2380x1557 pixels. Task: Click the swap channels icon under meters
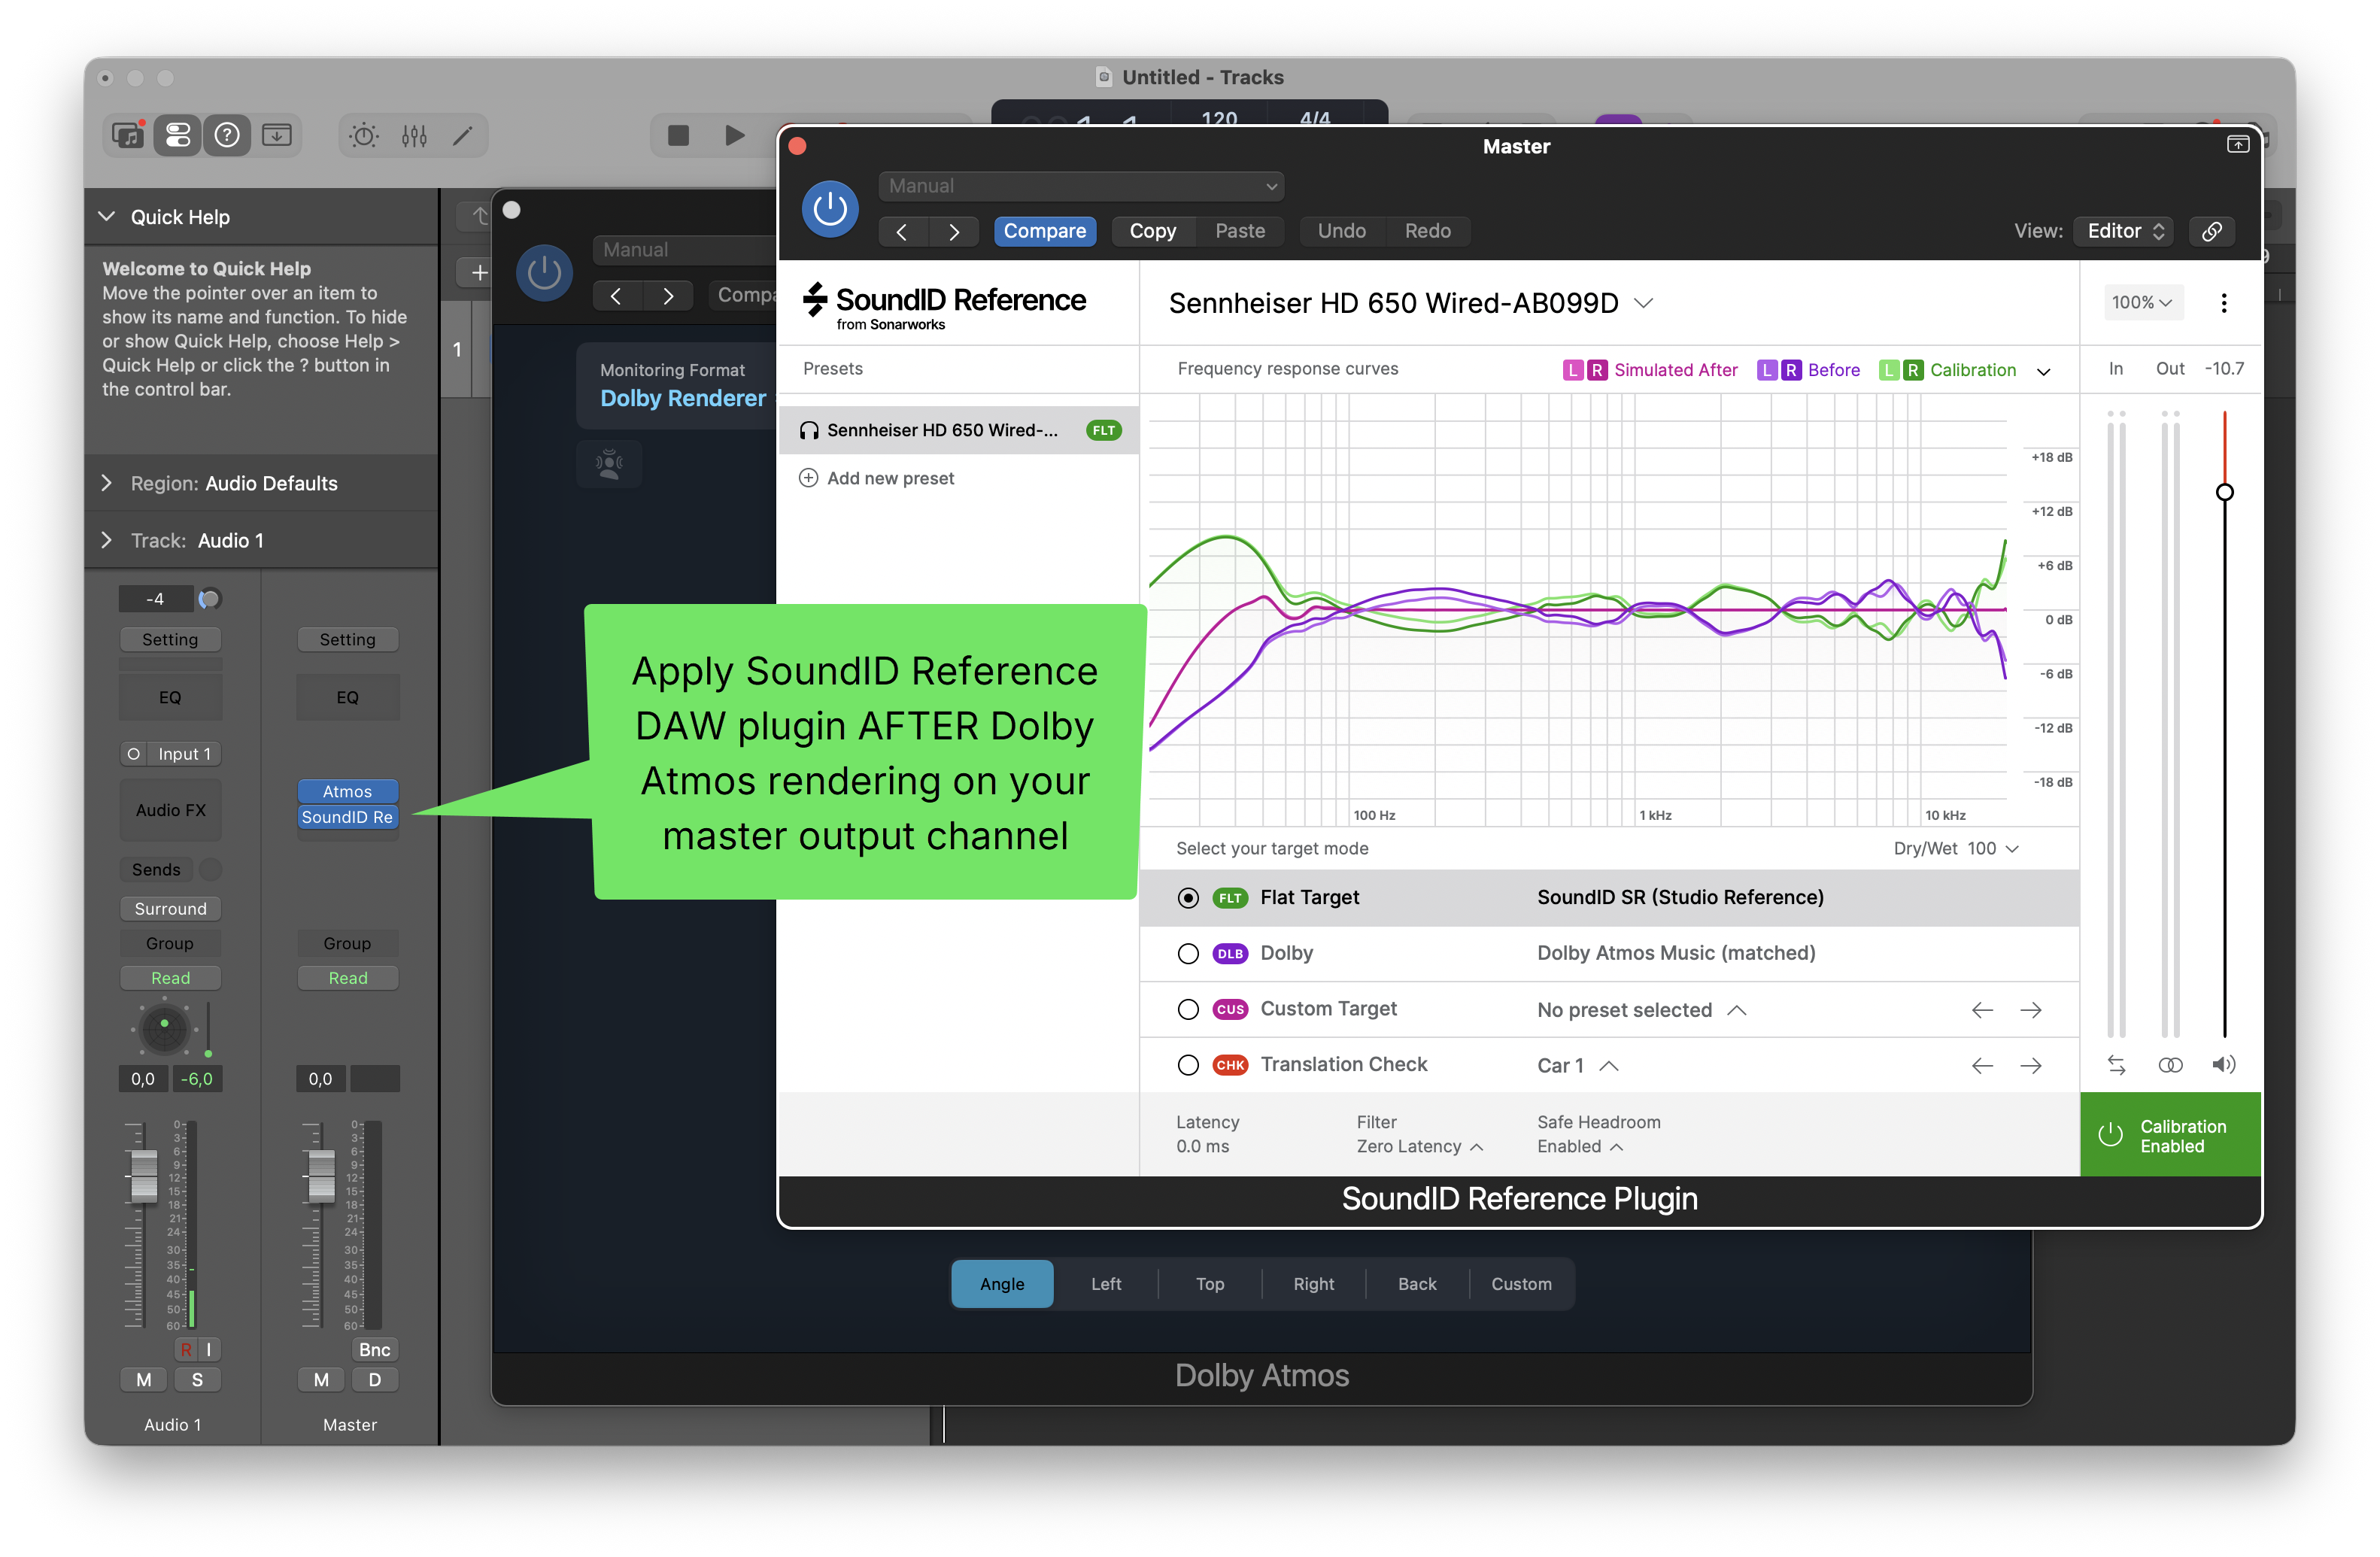[2116, 1065]
